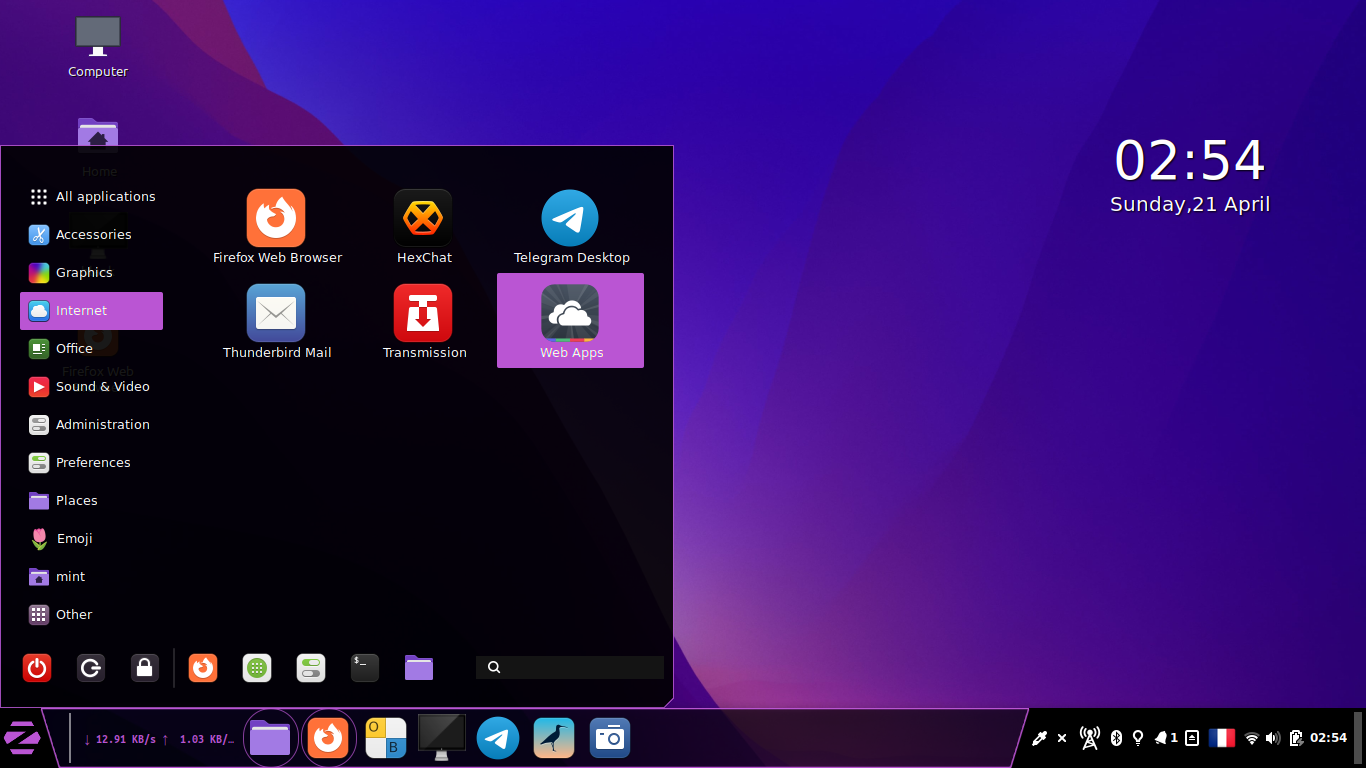Switch to the Graphics category
1366x768 pixels.
point(92,273)
